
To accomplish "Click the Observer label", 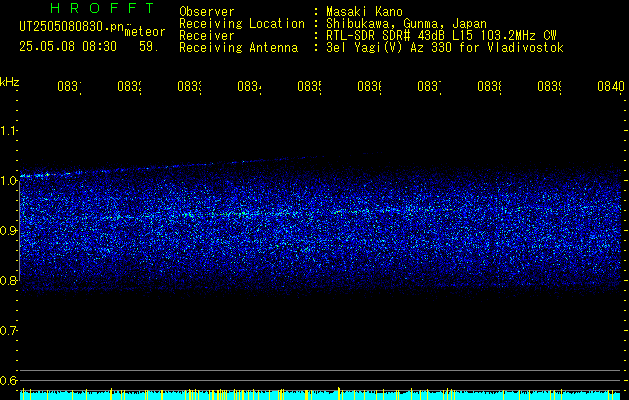I will coord(207,11).
